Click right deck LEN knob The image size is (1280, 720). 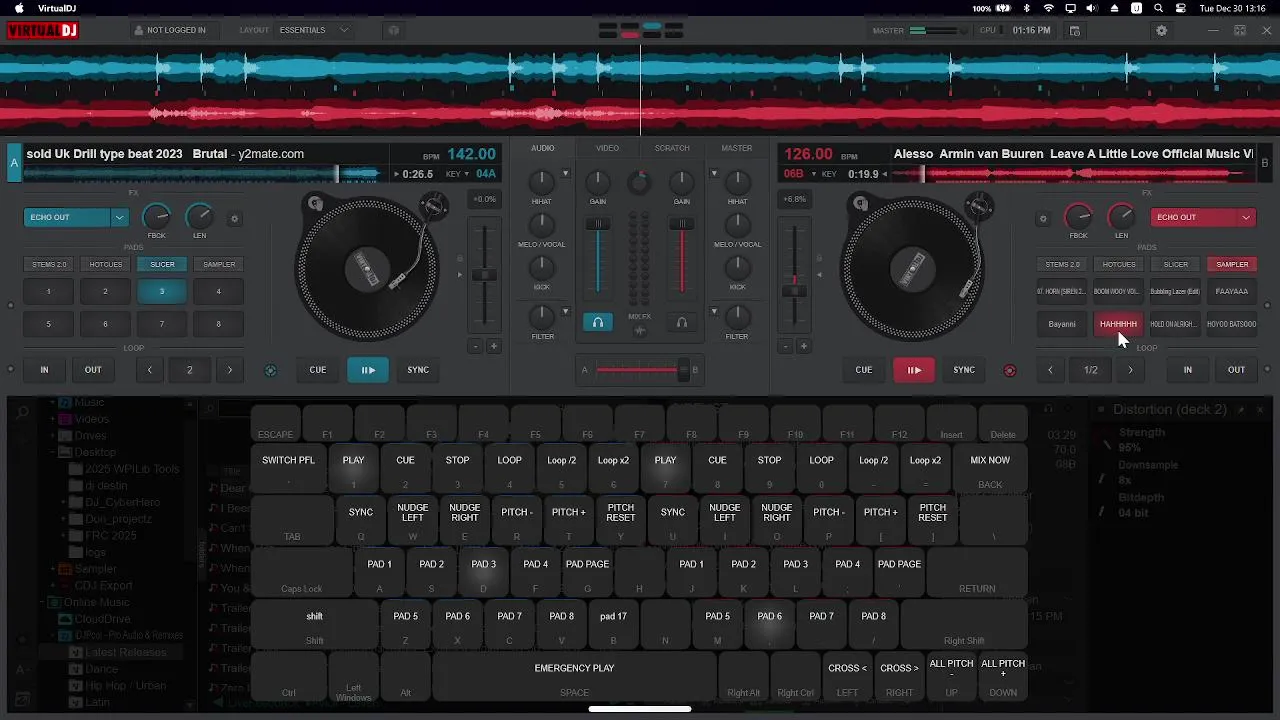[x=1121, y=217]
